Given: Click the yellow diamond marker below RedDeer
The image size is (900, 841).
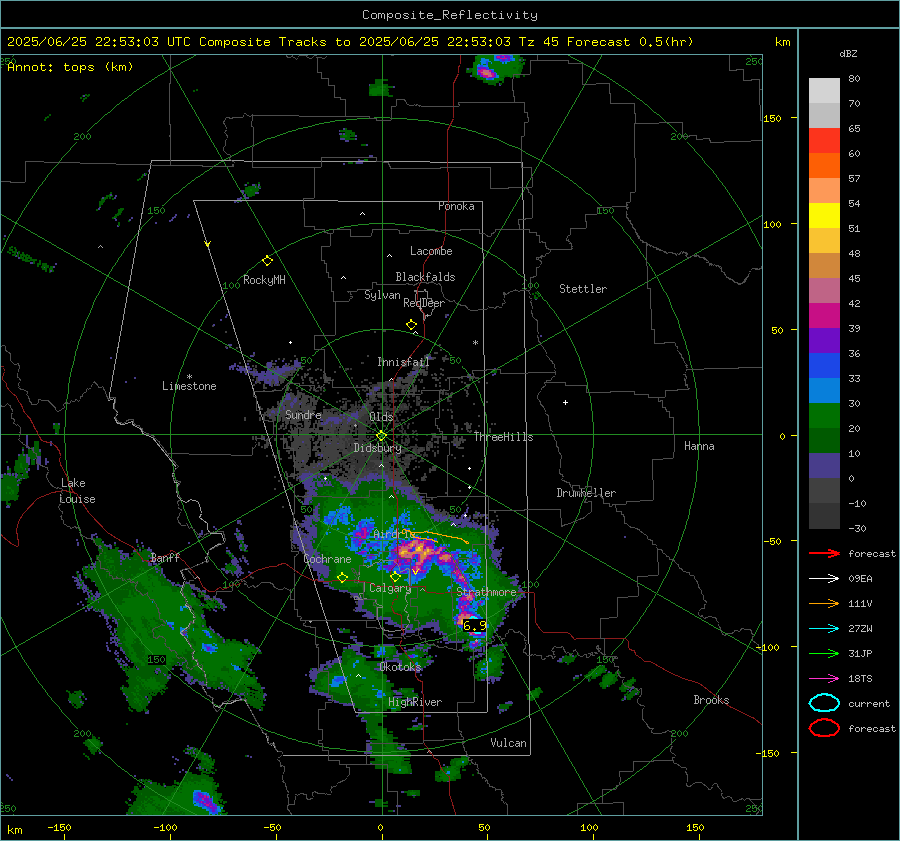Looking at the screenshot, I should coord(411,325).
